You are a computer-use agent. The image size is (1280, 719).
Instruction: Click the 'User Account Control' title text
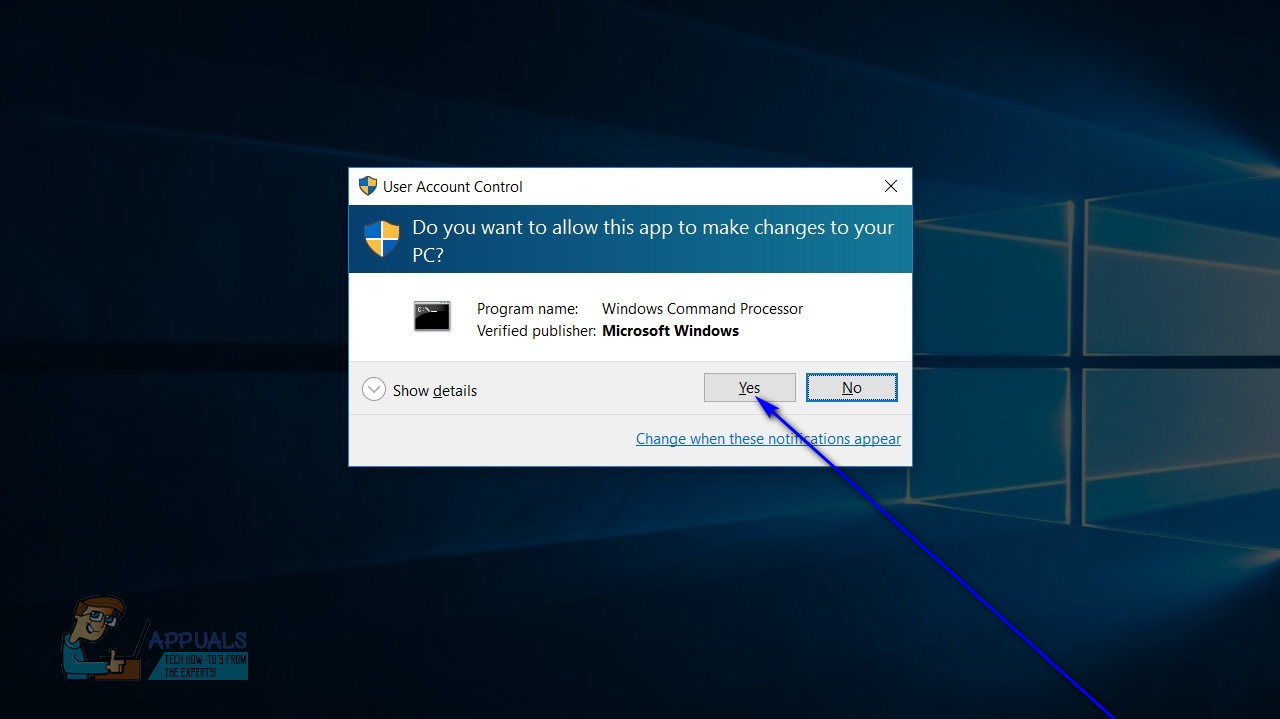[x=453, y=187]
